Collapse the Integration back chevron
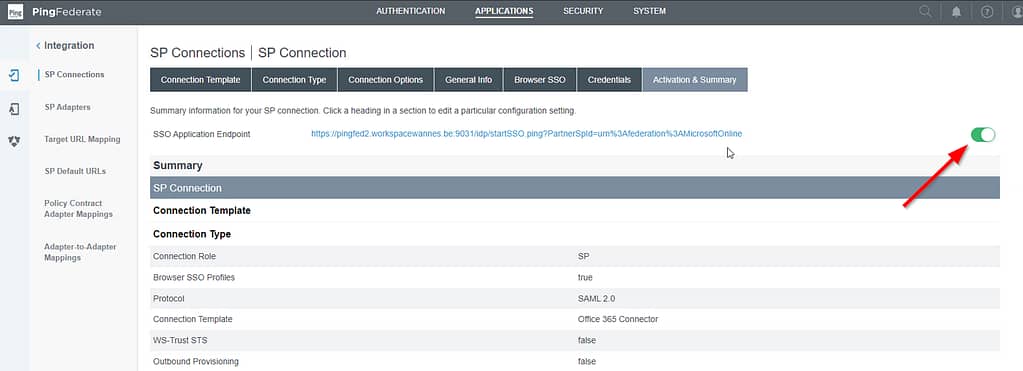Image resolution: width=1023 pixels, height=371 pixels. coord(38,46)
